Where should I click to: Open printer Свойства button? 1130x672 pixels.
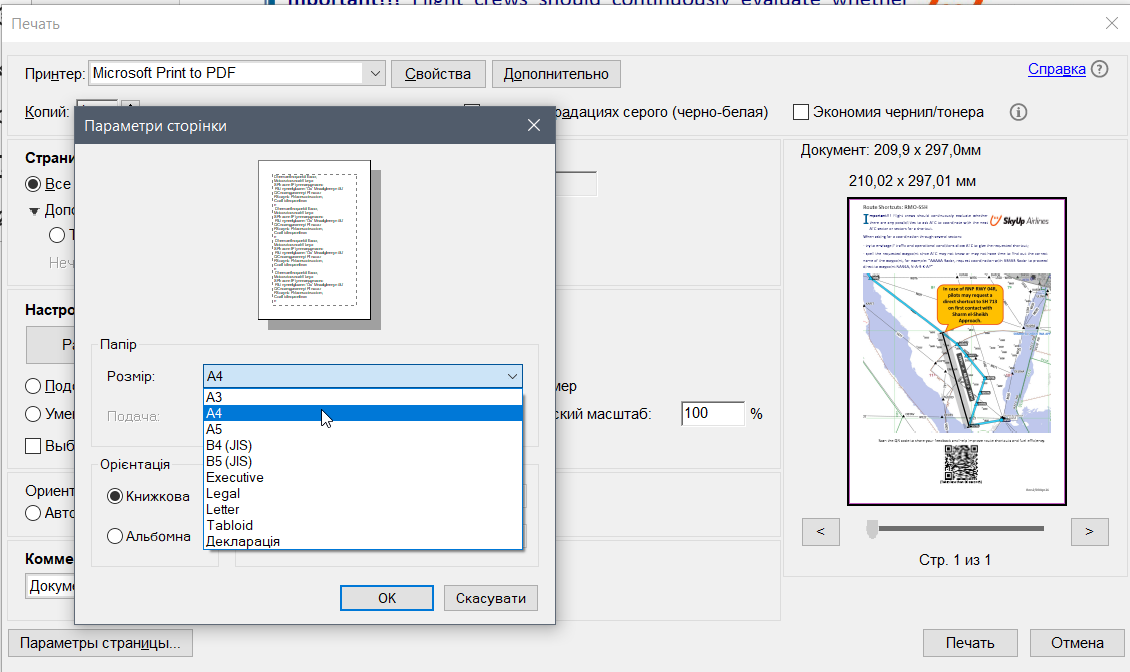(438, 74)
